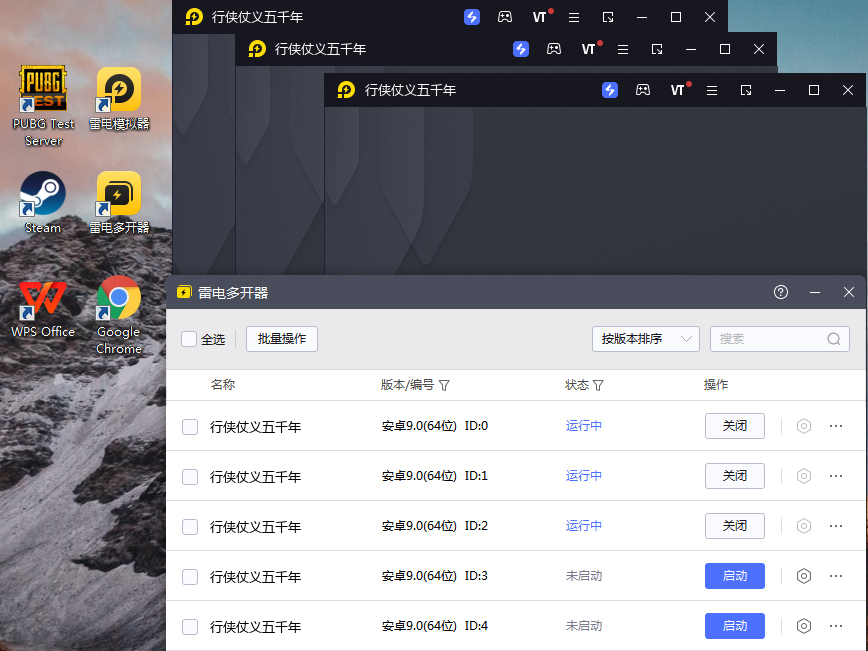This screenshot has height=651, width=868.
Task: Open the 版本/编号 filter funnel
Action: 443,385
